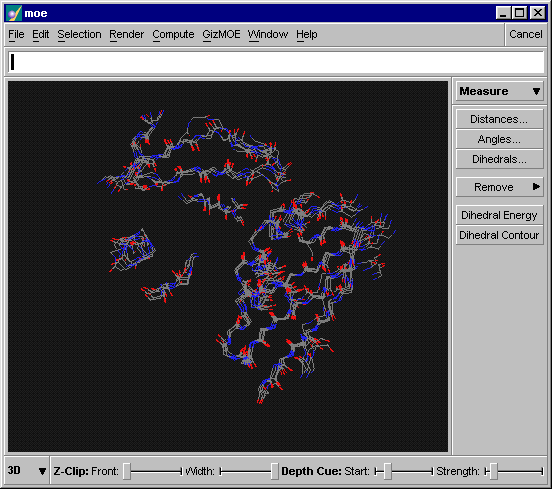Click the Depth Cue Strength slider handle

click(x=494, y=471)
